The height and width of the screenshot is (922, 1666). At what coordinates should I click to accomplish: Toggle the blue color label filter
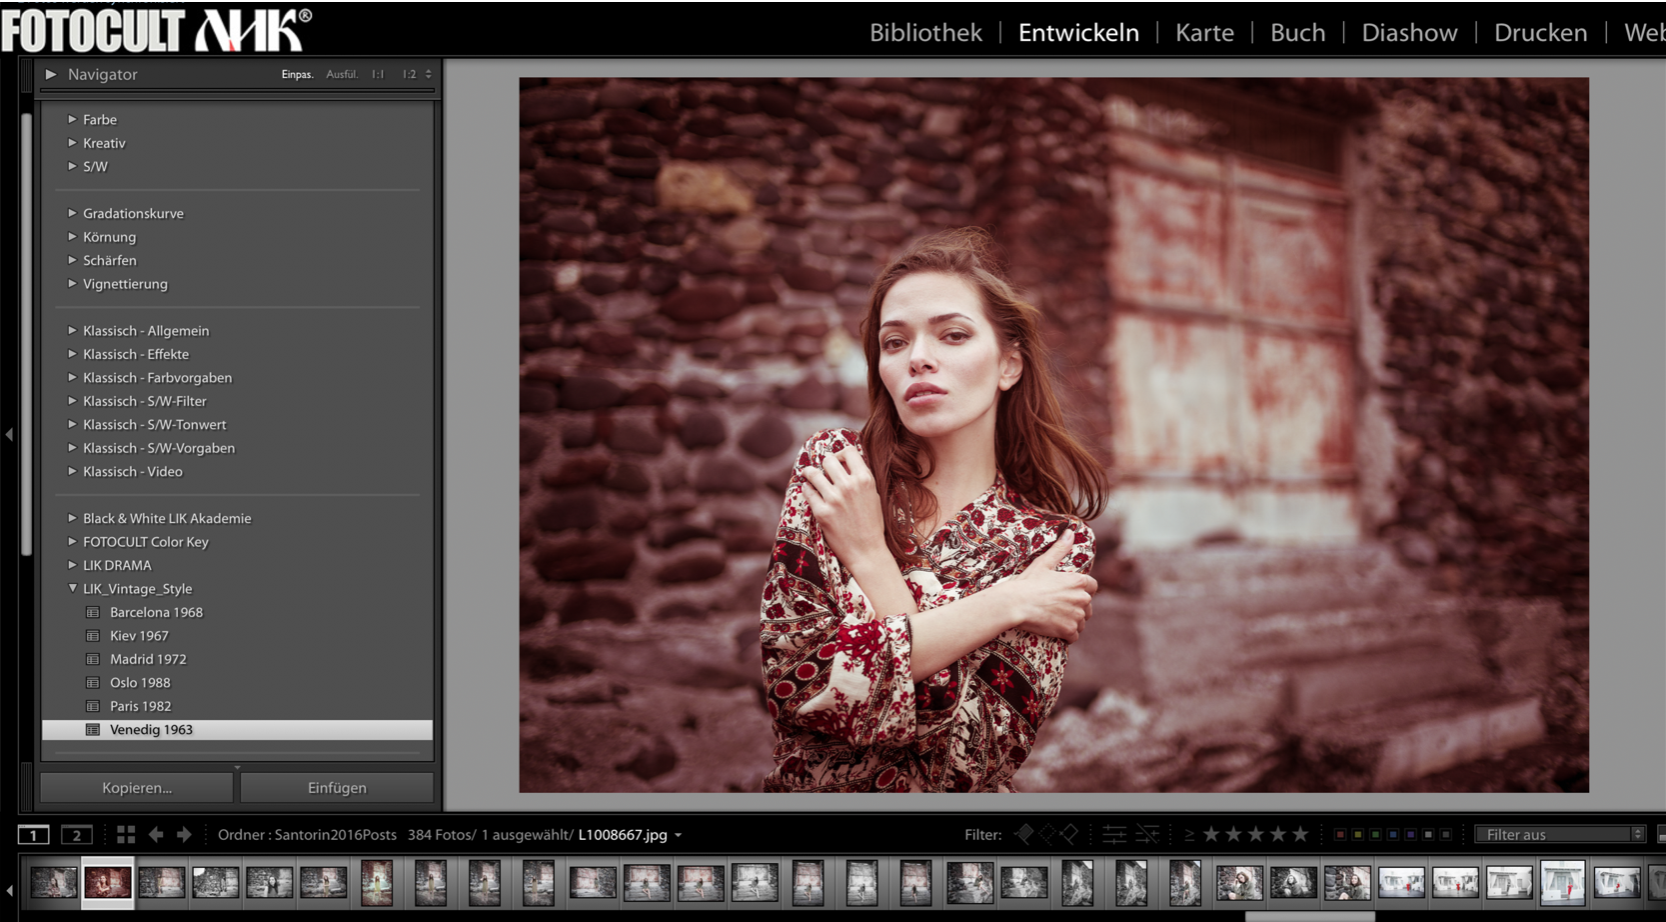coord(1393,834)
